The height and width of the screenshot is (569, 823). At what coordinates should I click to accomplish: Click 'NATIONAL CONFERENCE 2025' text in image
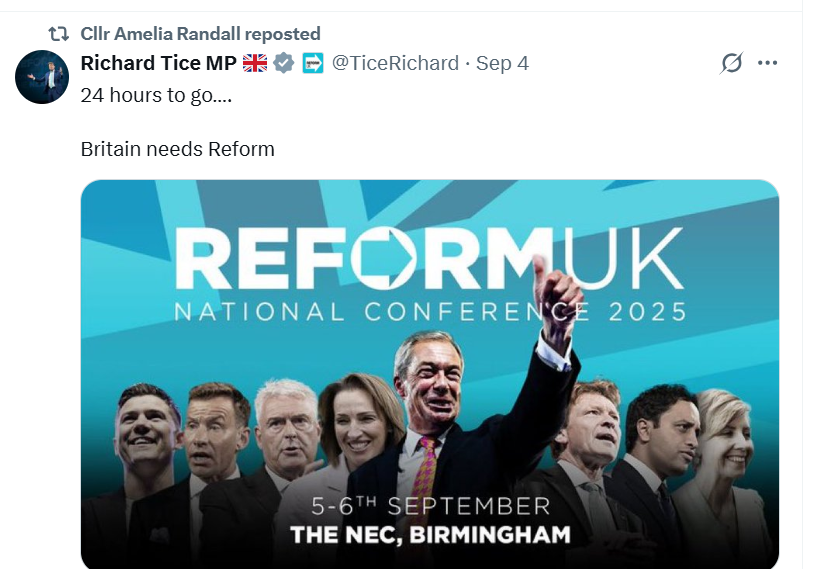(430, 311)
